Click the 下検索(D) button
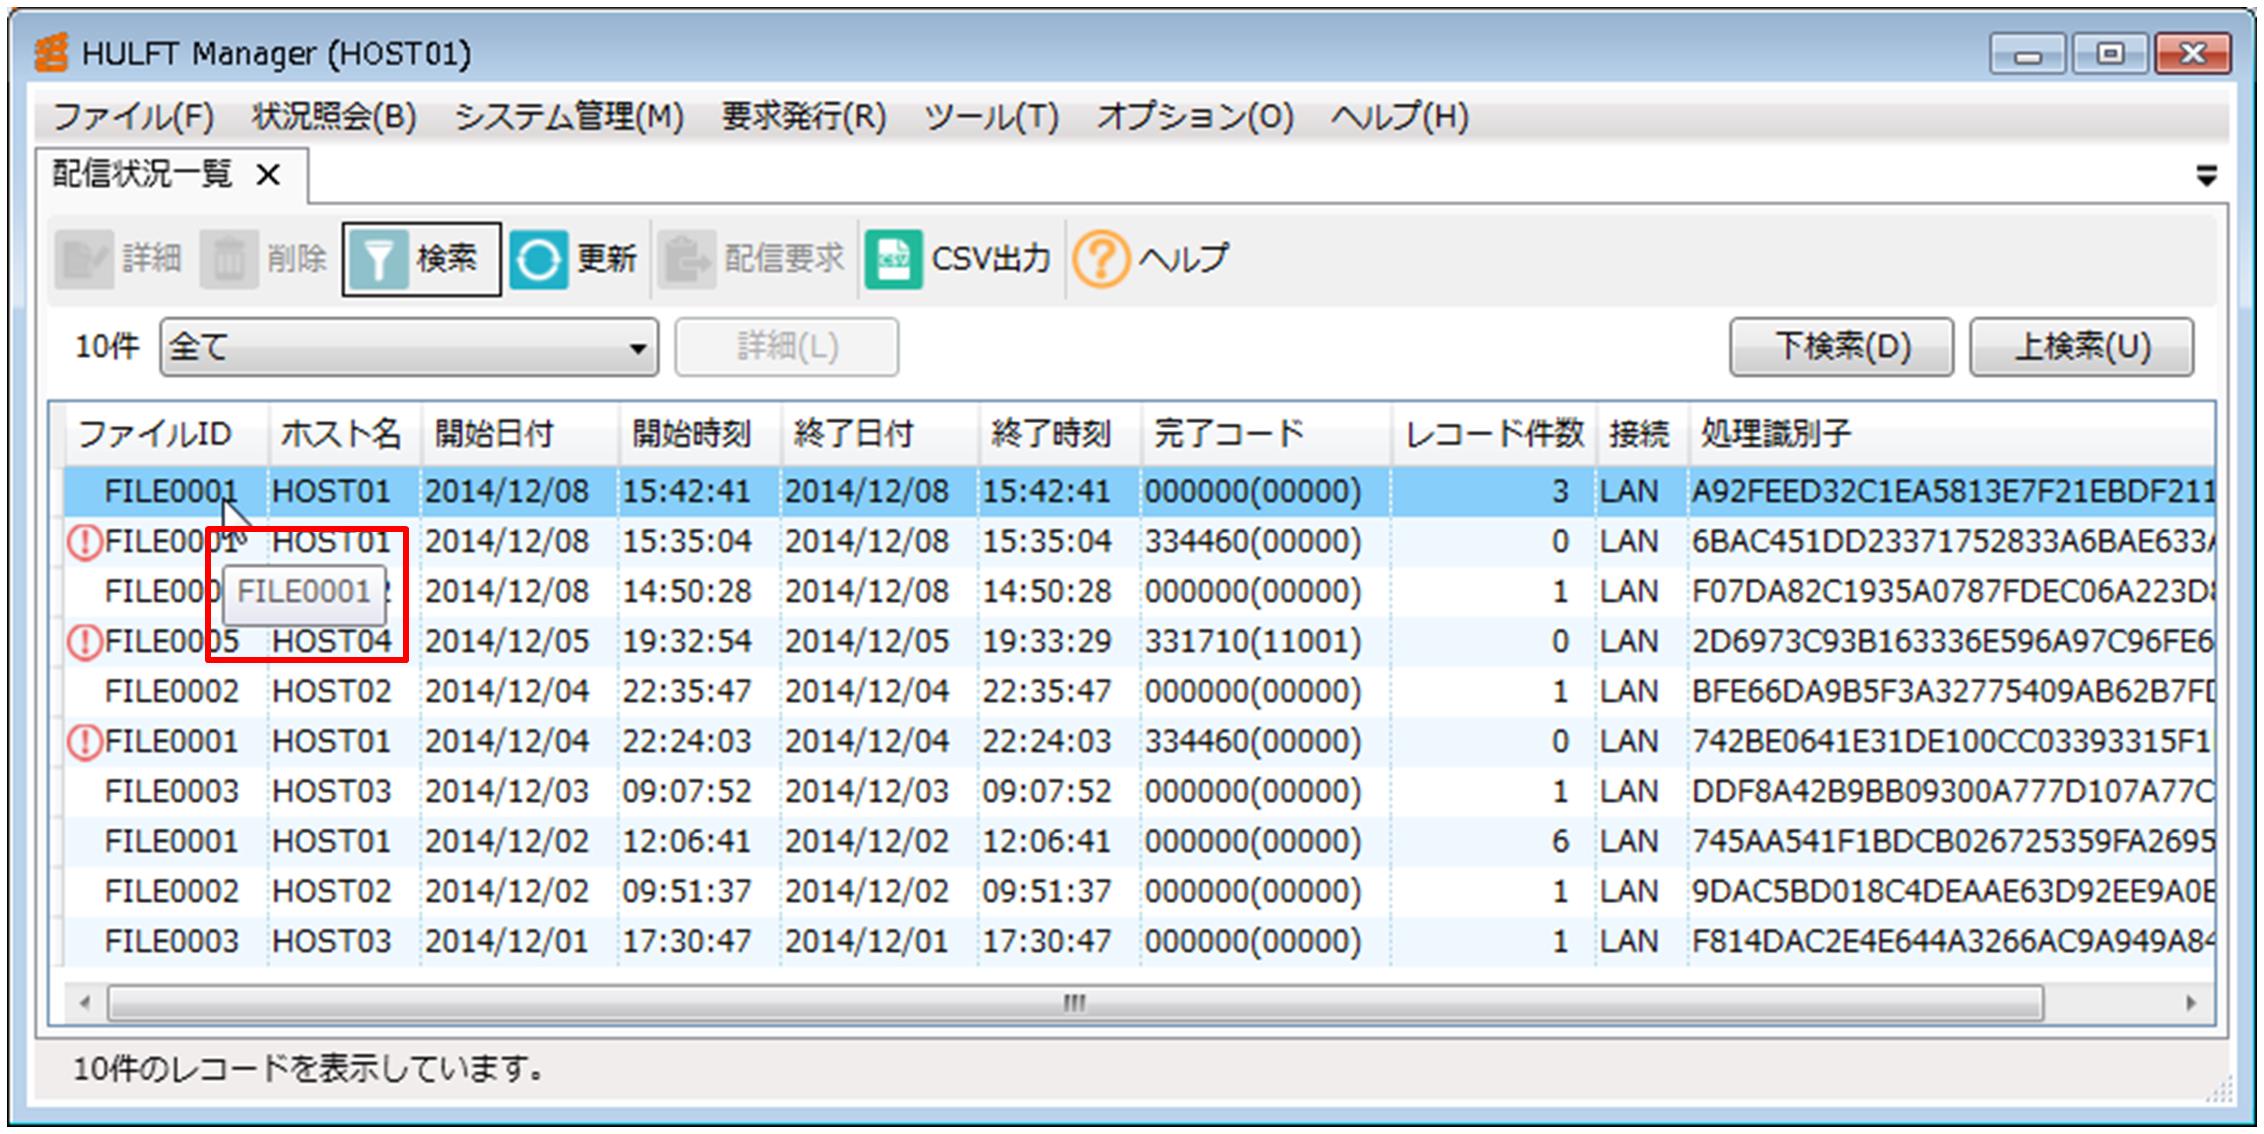Screen dimensions: 2264x1134 coord(1841,347)
